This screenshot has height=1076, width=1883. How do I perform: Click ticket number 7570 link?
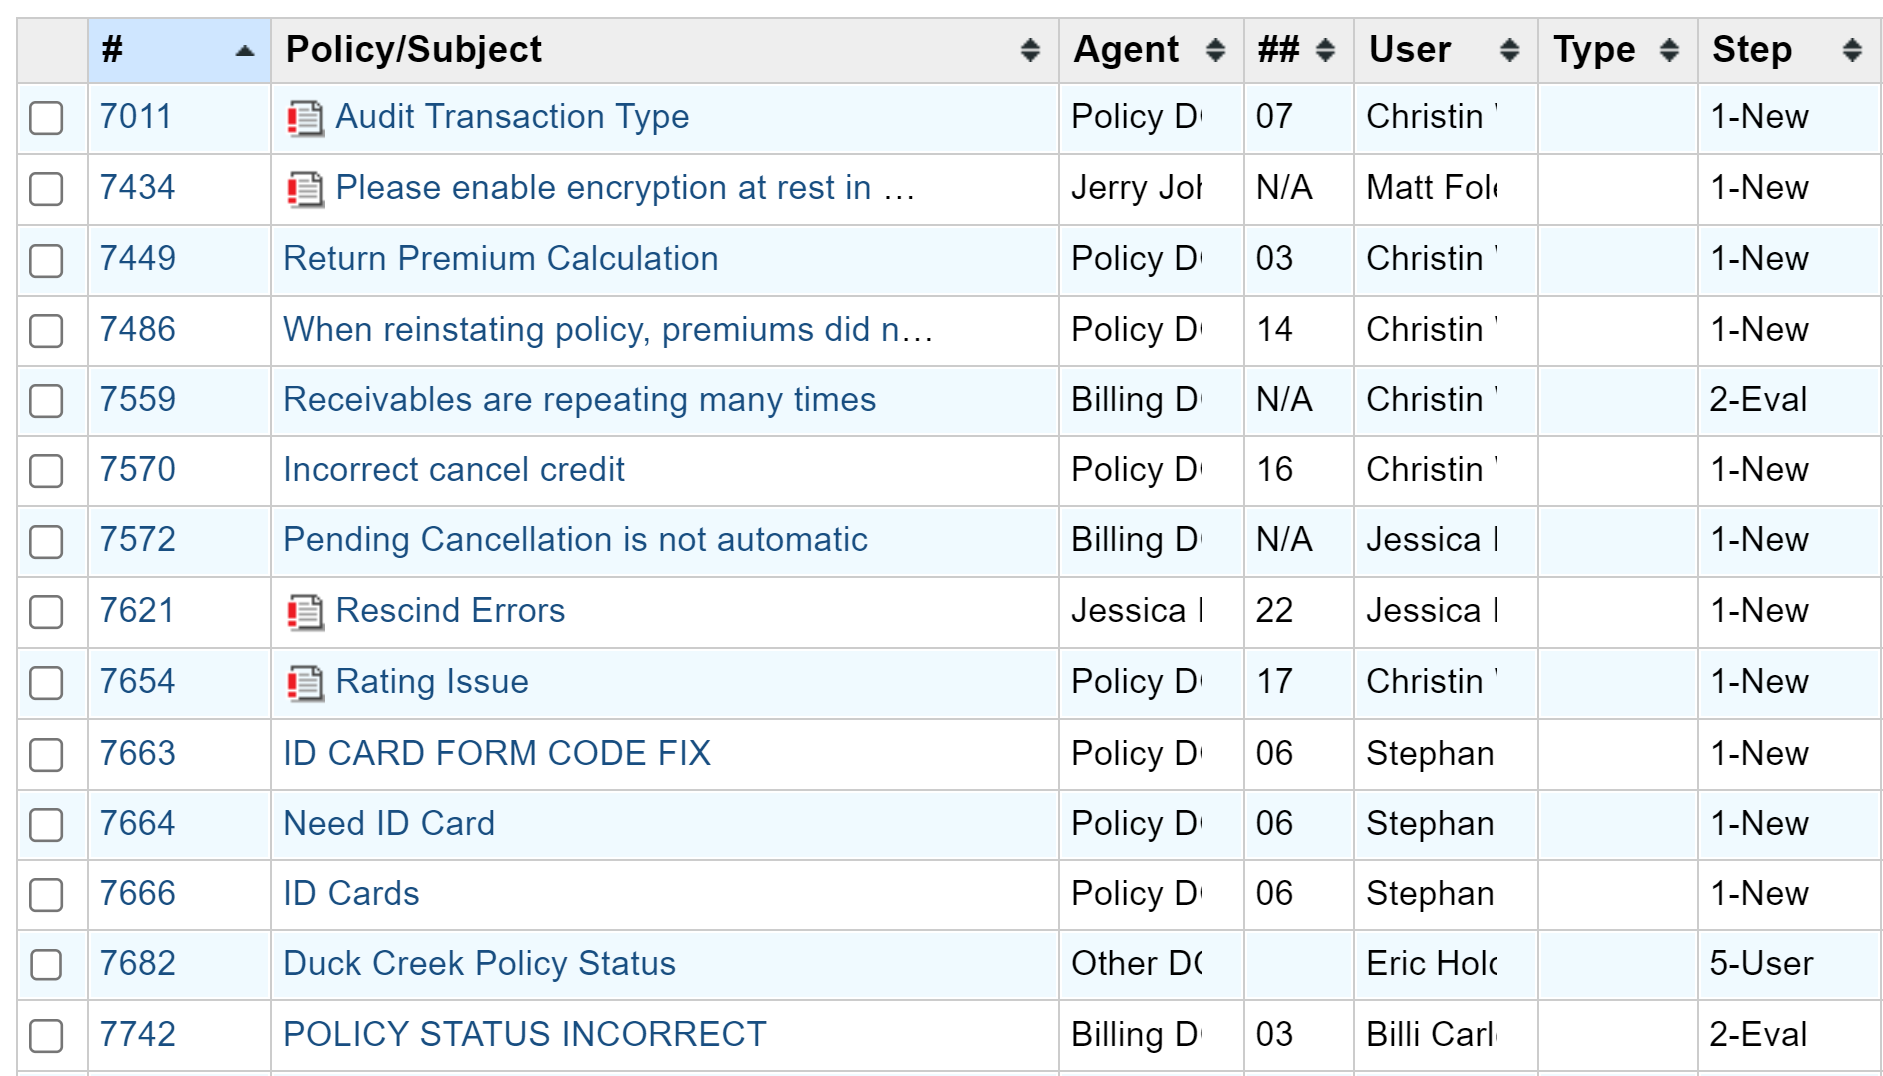pyautogui.click(x=137, y=470)
